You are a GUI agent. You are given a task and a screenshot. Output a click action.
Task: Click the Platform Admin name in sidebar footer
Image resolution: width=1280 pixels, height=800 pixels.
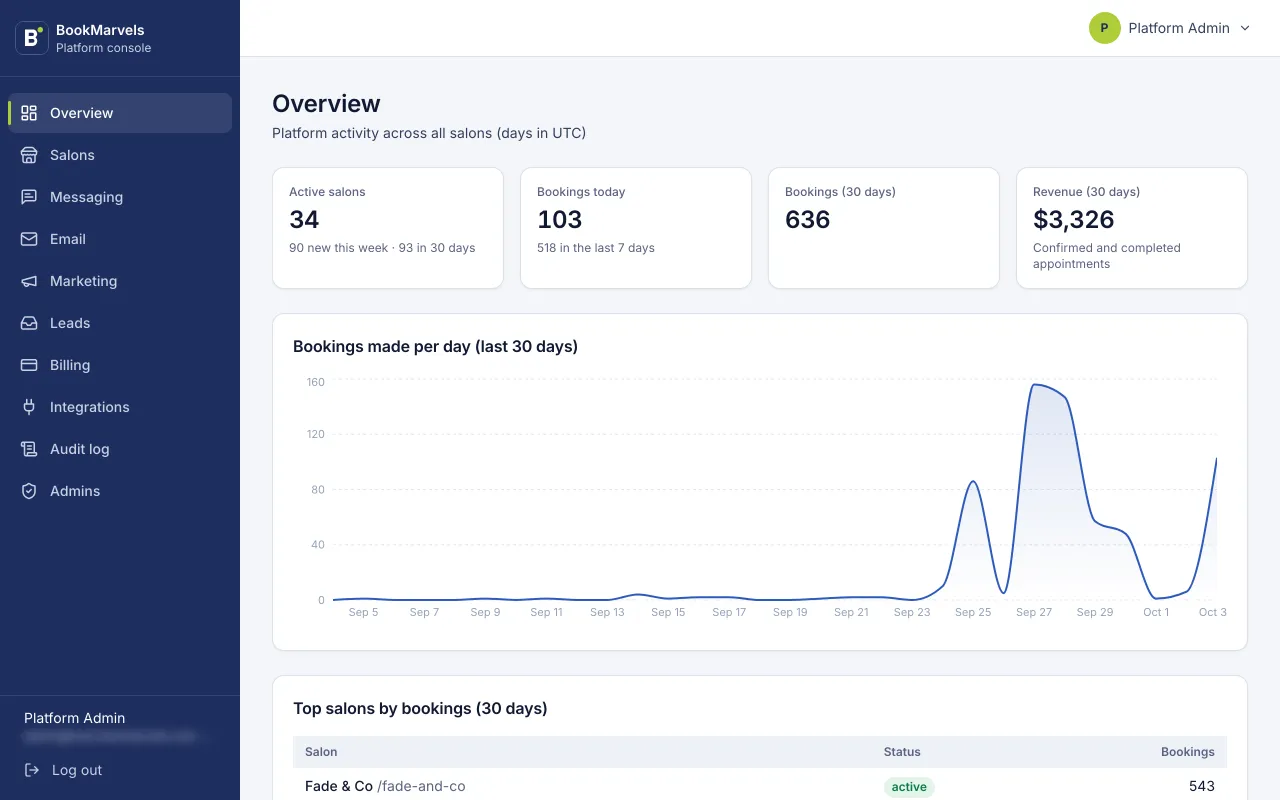click(x=75, y=718)
